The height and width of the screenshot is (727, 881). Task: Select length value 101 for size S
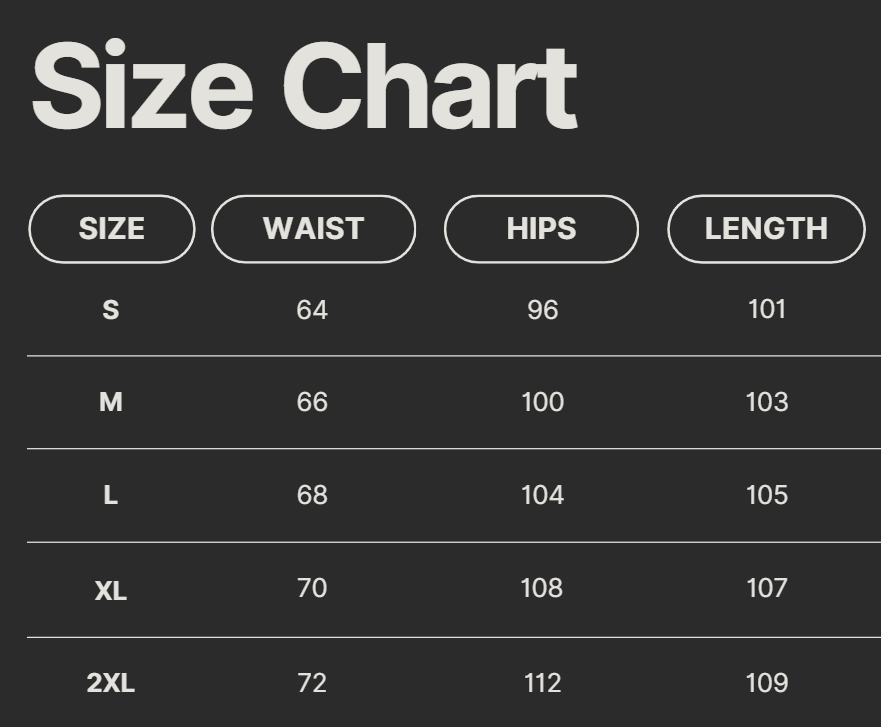(x=767, y=309)
